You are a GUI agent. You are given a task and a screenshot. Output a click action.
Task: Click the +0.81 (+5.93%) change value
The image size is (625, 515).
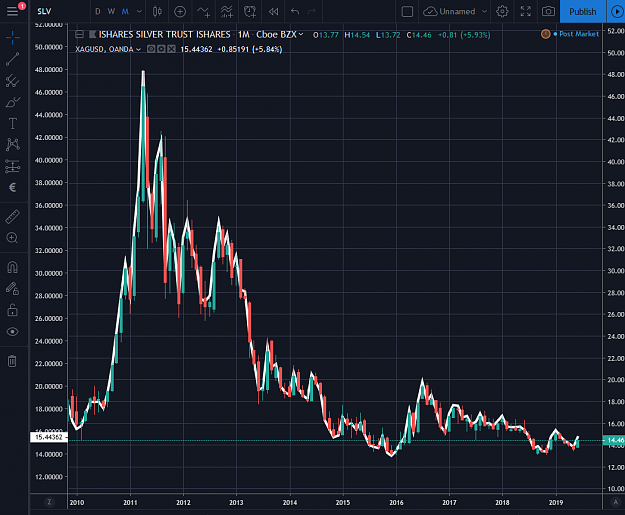[x=464, y=35]
